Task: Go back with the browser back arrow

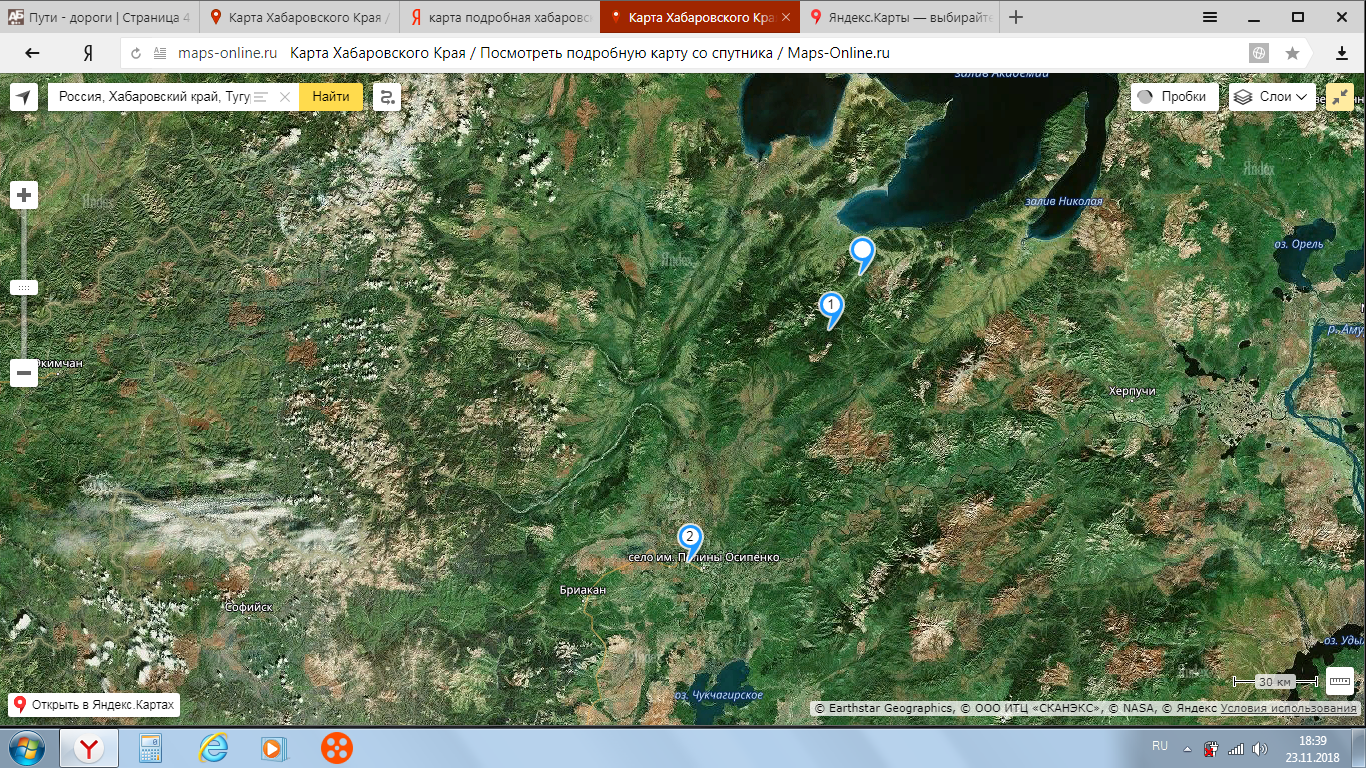Action: click(32, 53)
